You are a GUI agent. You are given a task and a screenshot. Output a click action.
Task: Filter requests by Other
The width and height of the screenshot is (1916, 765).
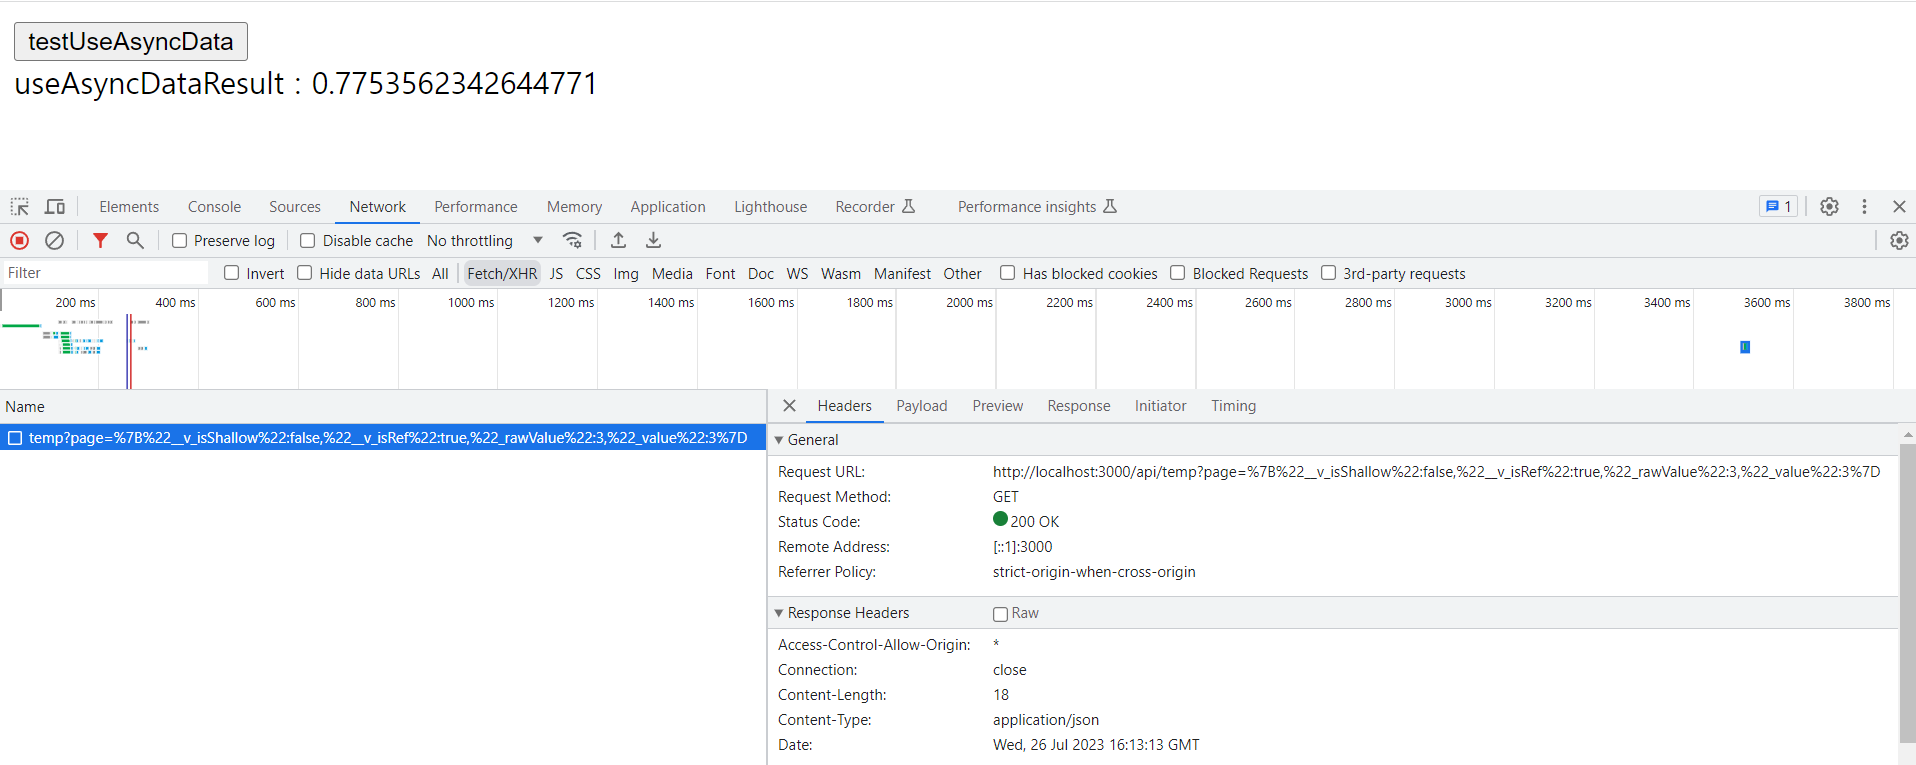pyautogui.click(x=962, y=273)
